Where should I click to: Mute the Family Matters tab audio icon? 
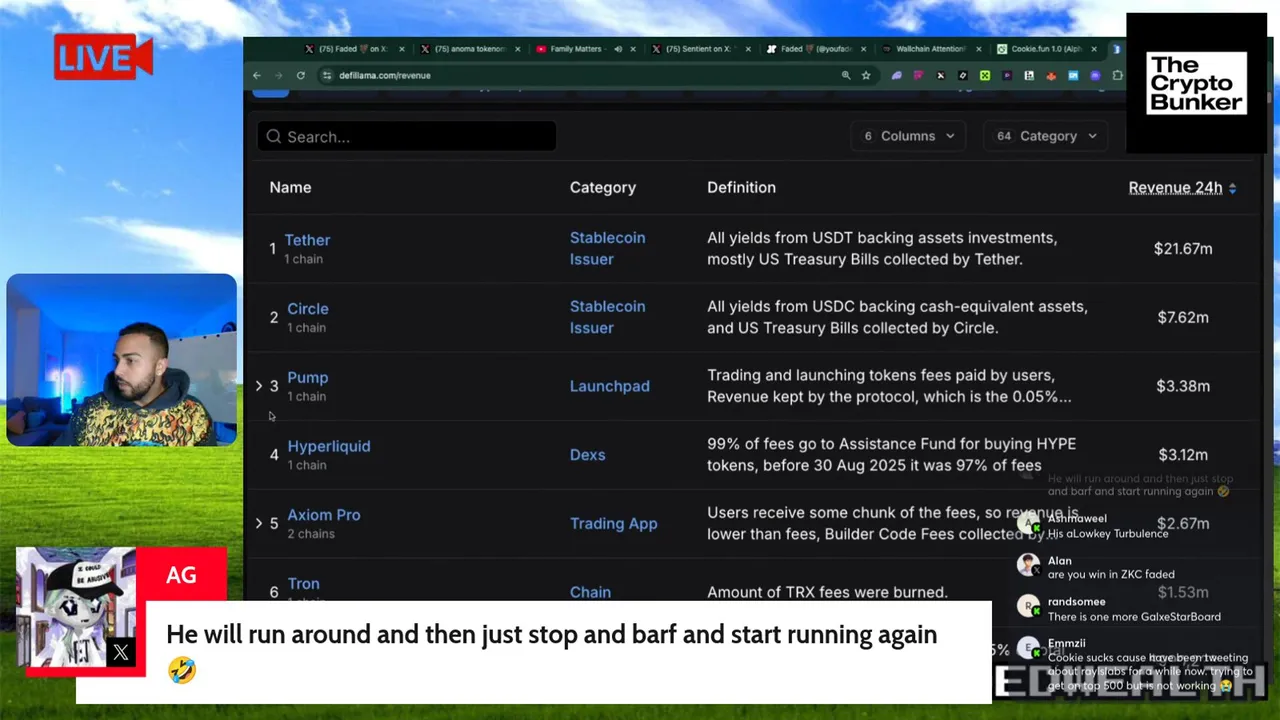(618, 49)
